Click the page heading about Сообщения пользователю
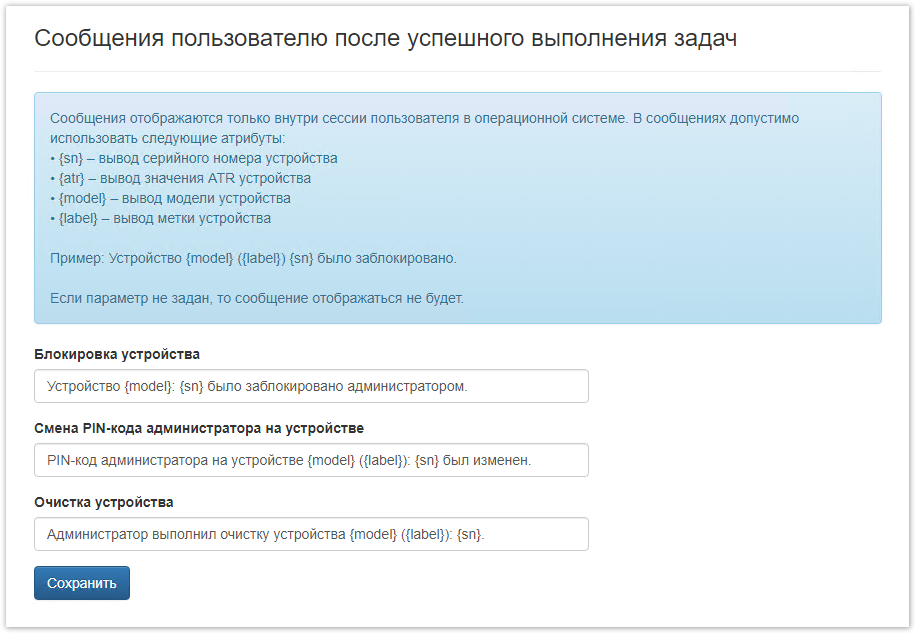This screenshot has width=915, height=633. point(386,39)
